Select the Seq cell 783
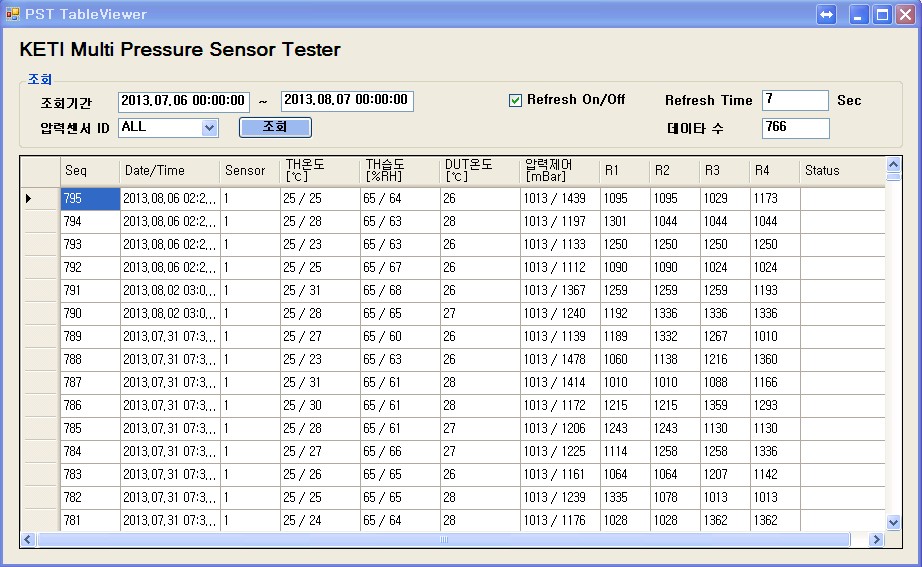The image size is (922, 567). click(x=90, y=474)
